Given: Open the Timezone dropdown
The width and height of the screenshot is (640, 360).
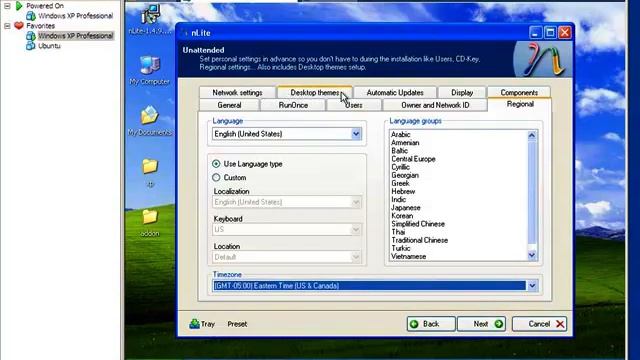Looking at the screenshot, I should [532, 286].
